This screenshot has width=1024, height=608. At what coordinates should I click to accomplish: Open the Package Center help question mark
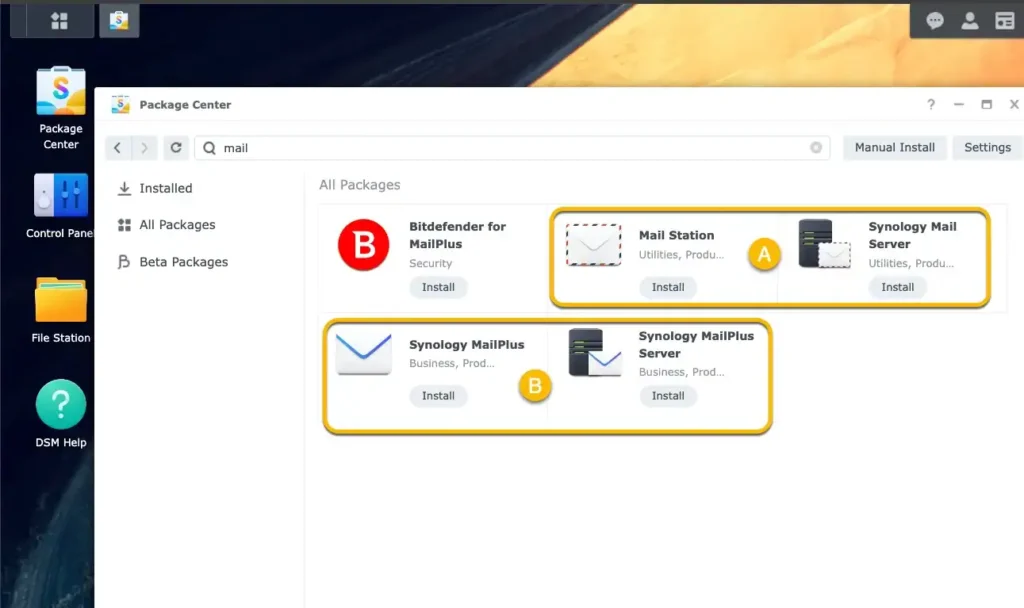pyautogui.click(x=931, y=104)
